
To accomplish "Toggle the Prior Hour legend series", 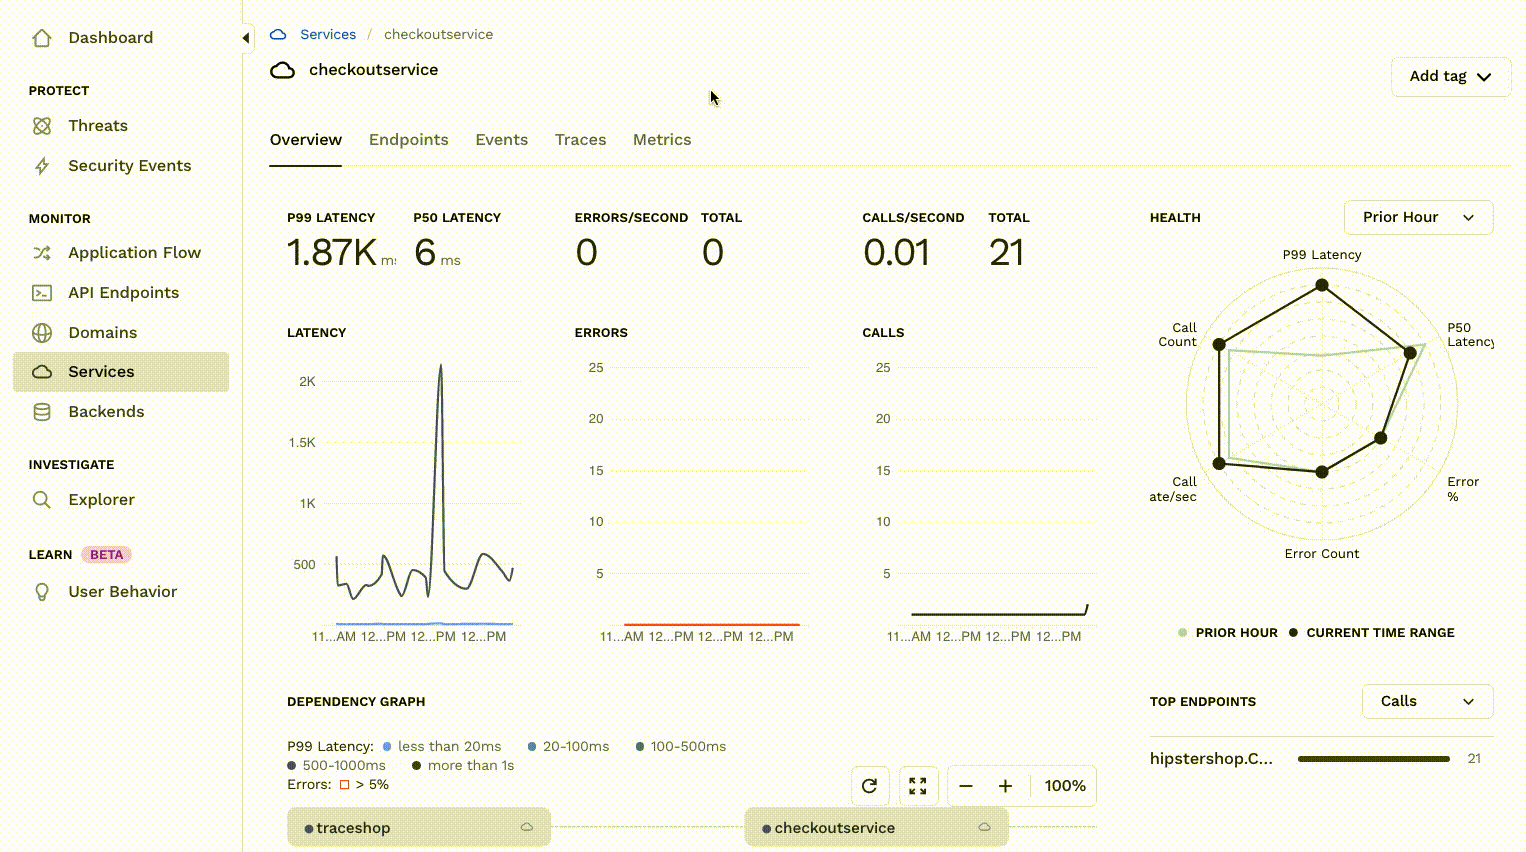I will point(1228,633).
